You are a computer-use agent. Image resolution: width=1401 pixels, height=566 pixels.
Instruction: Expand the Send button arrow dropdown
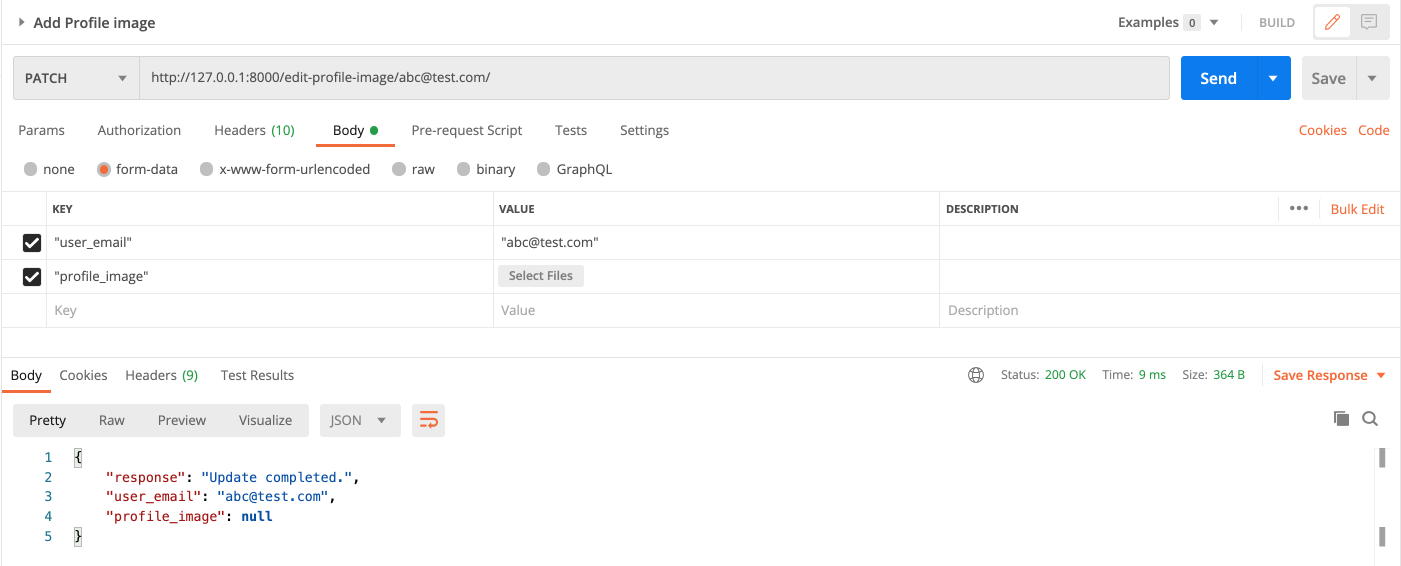tap(1273, 78)
